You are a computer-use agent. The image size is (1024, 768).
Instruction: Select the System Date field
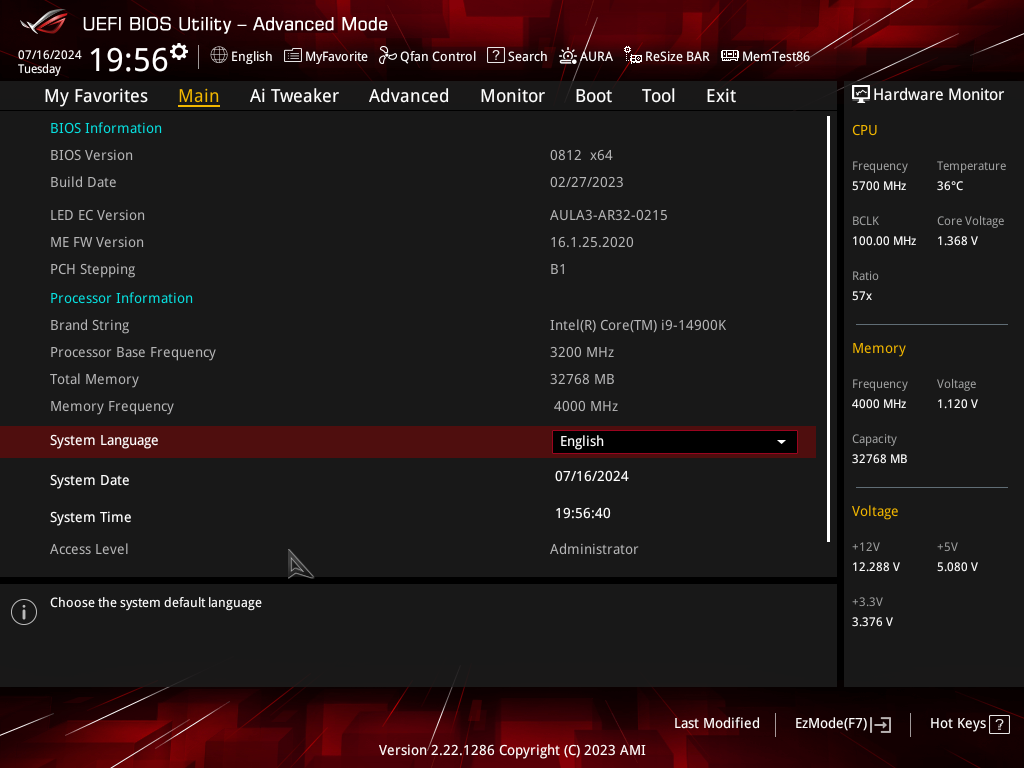[592, 477]
